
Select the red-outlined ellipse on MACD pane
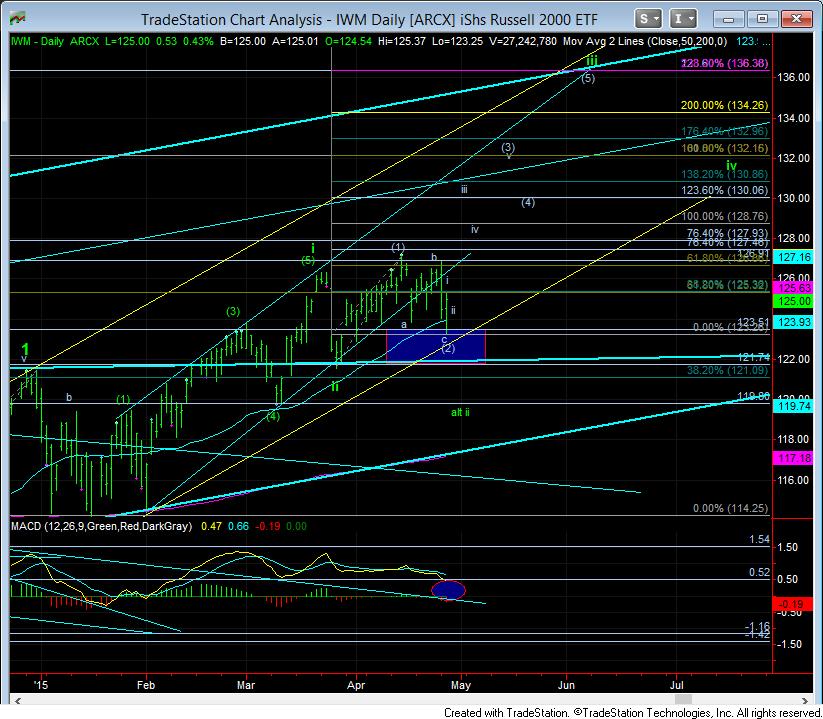[448, 590]
